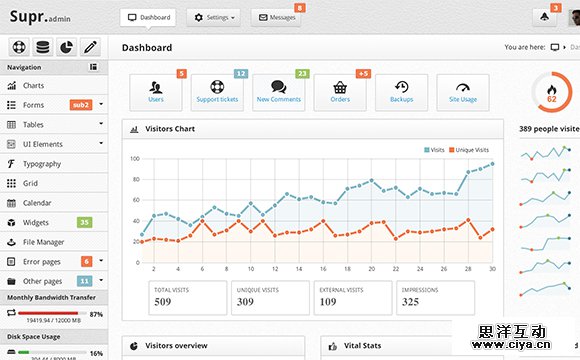Click the Visitors Chart header icon
The image size is (580, 360).
[x=134, y=129]
